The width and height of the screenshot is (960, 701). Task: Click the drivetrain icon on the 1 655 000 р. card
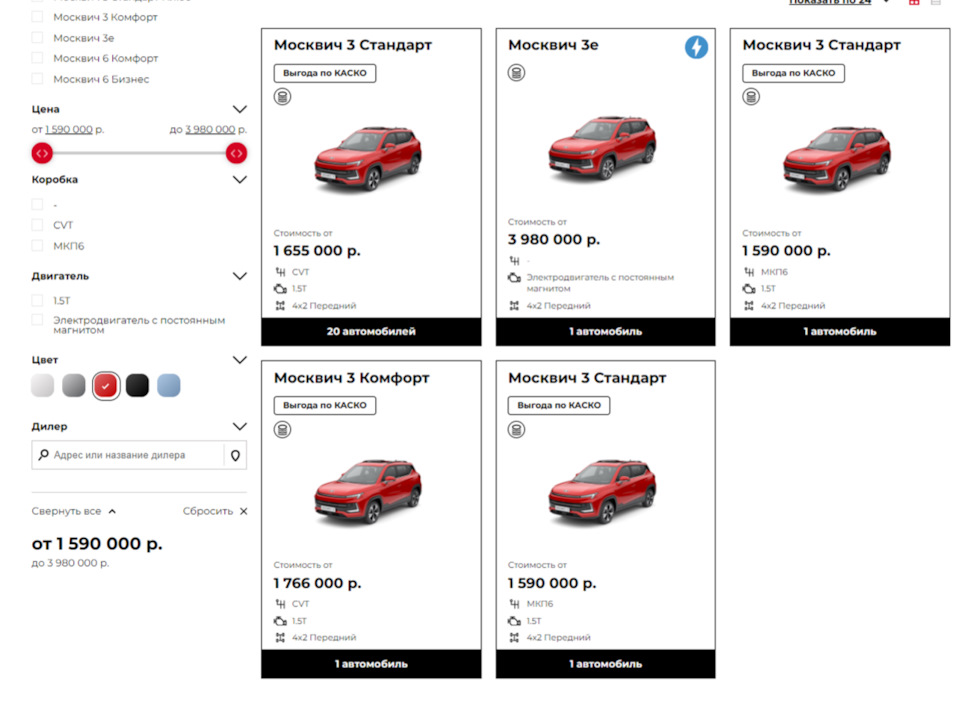click(x=280, y=306)
